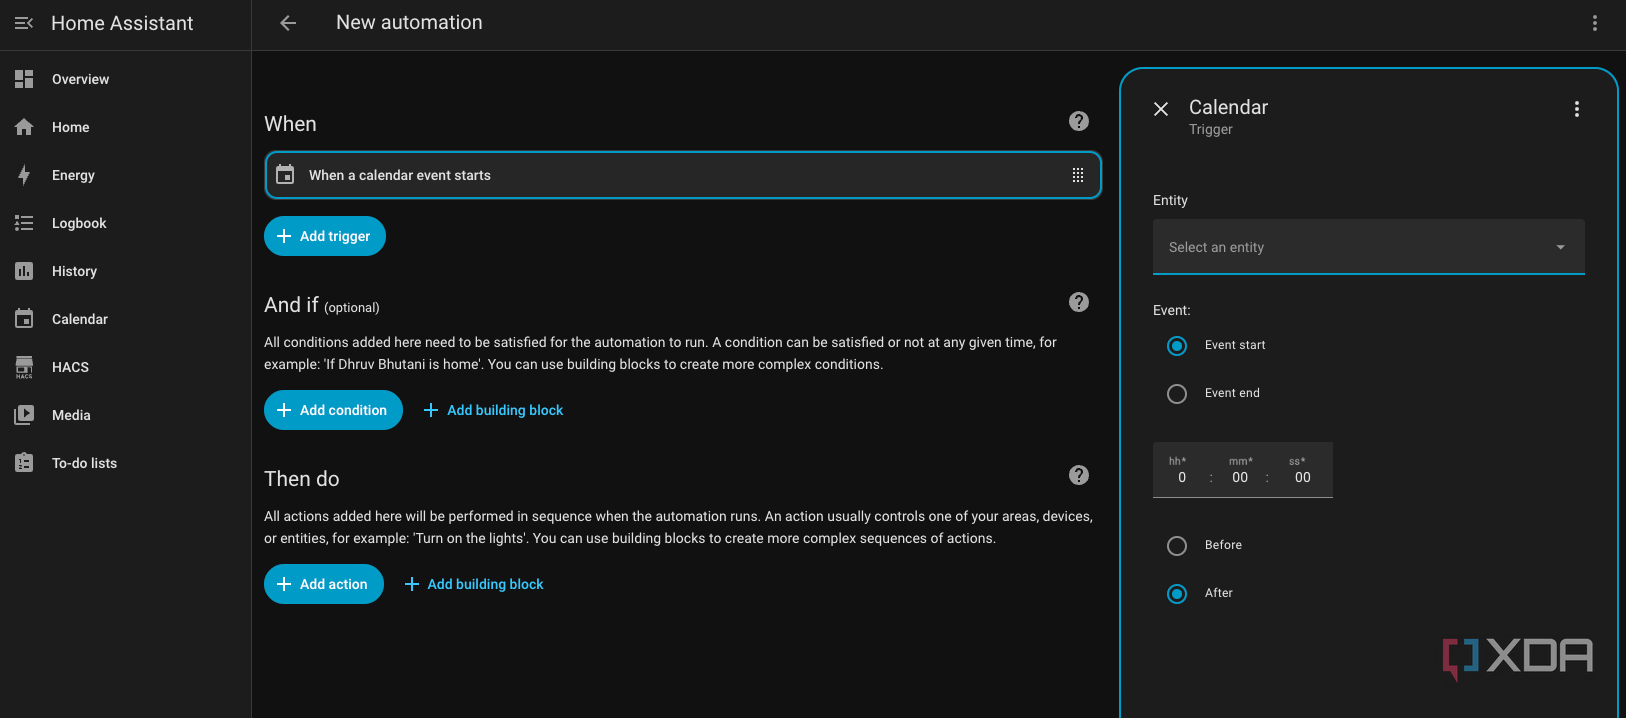
Task: Open the automation overflow menu at top right
Action: (1594, 23)
